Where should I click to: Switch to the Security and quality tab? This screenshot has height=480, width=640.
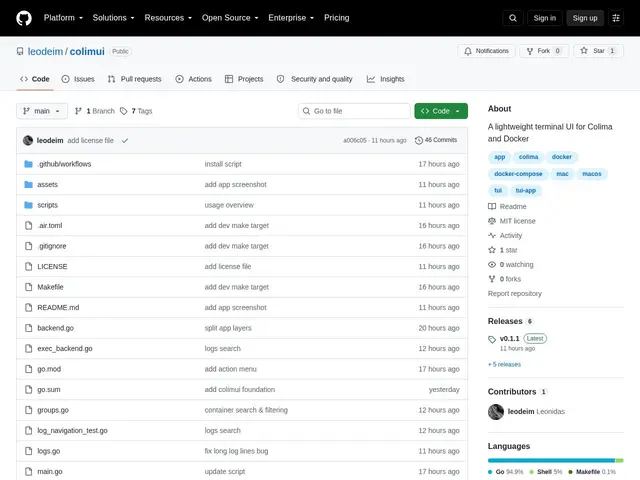(x=314, y=79)
